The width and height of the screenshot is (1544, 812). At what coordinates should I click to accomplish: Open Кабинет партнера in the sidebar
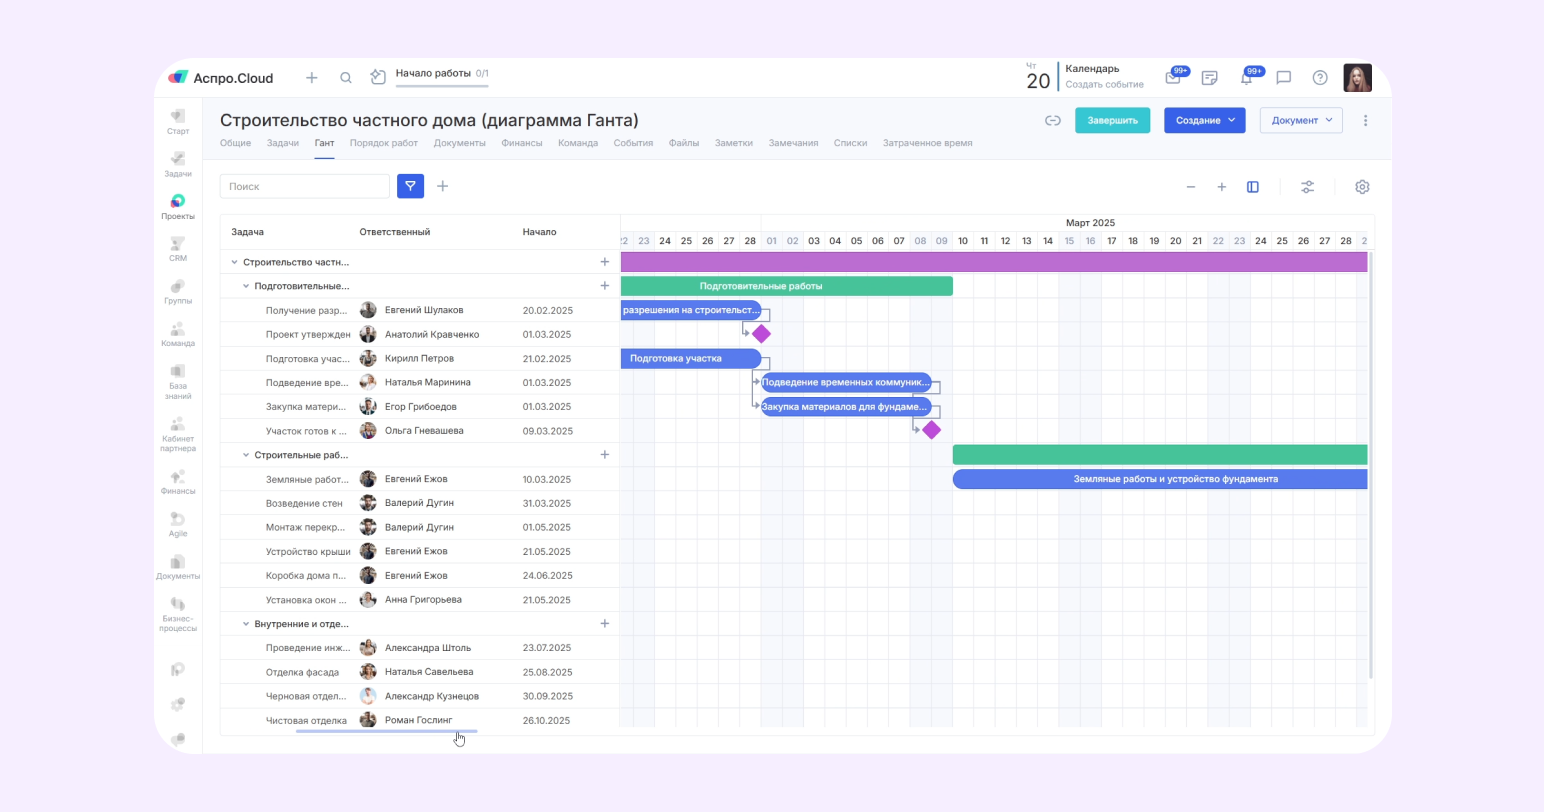[x=178, y=435]
